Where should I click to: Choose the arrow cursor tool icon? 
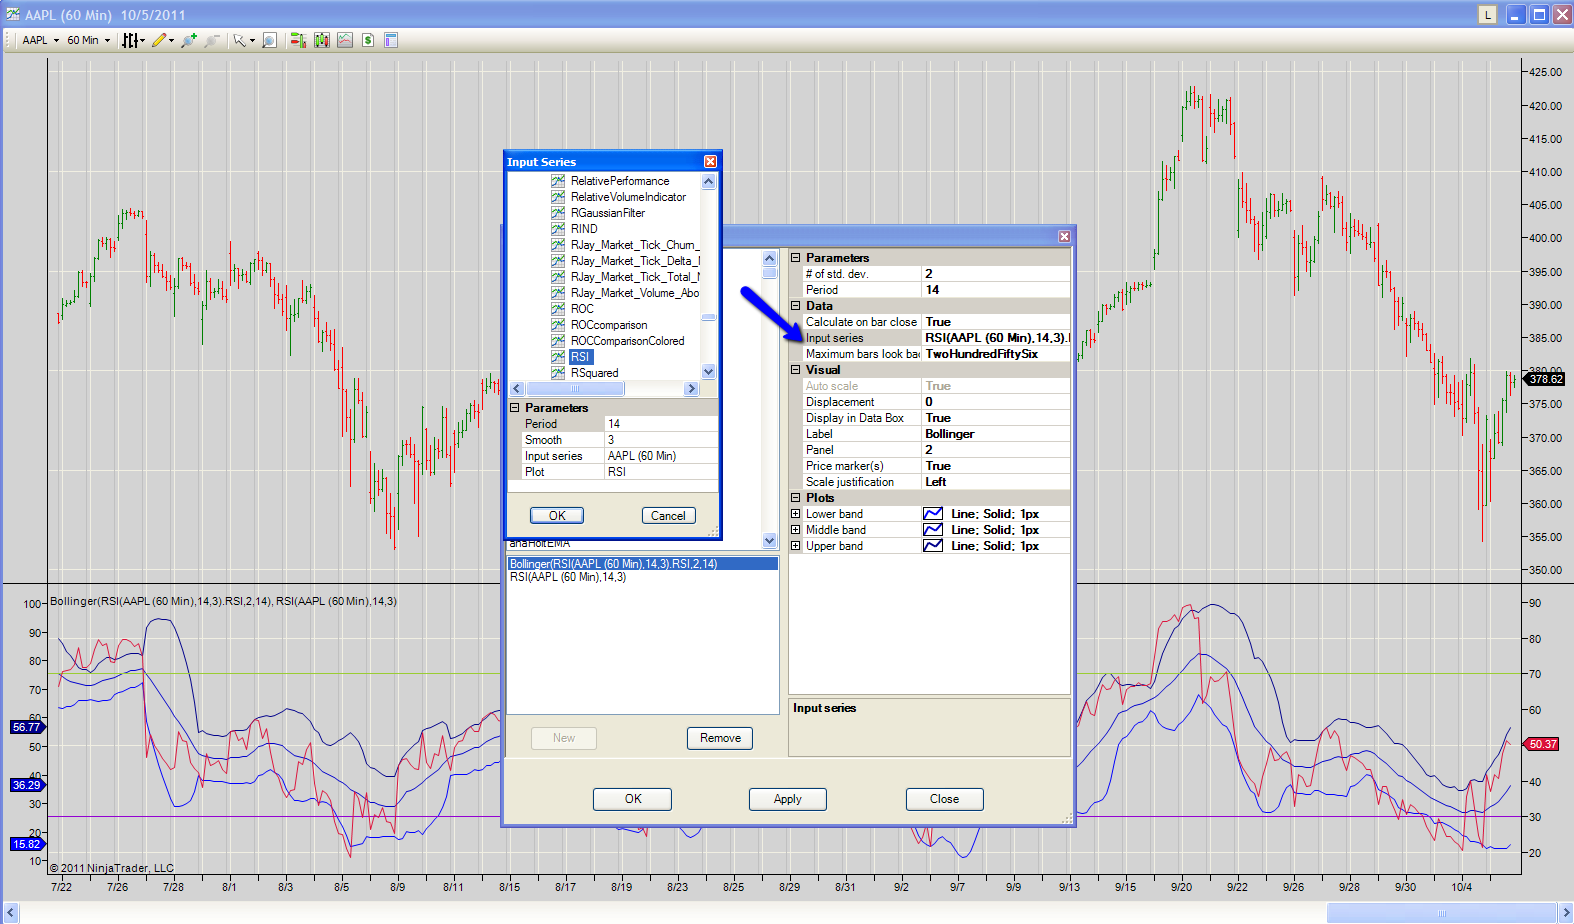(243, 40)
